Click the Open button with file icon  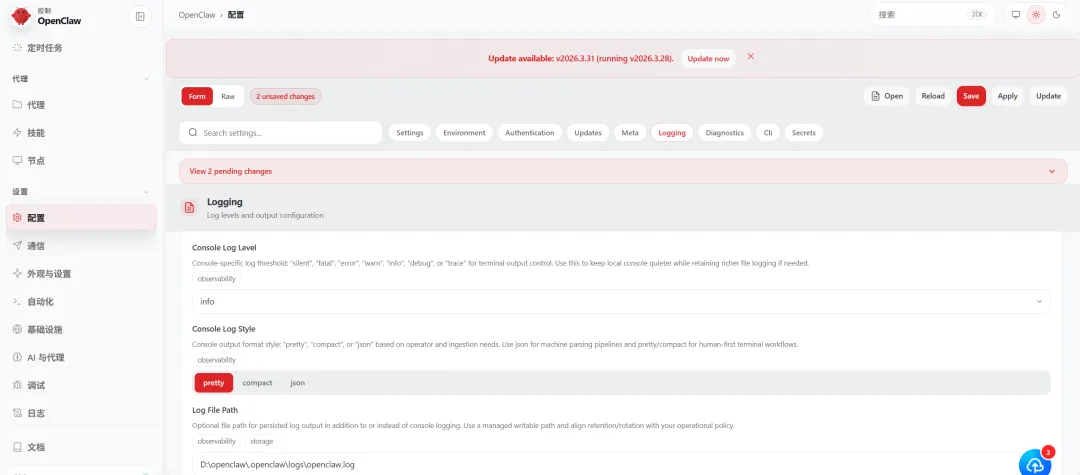tap(886, 96)
